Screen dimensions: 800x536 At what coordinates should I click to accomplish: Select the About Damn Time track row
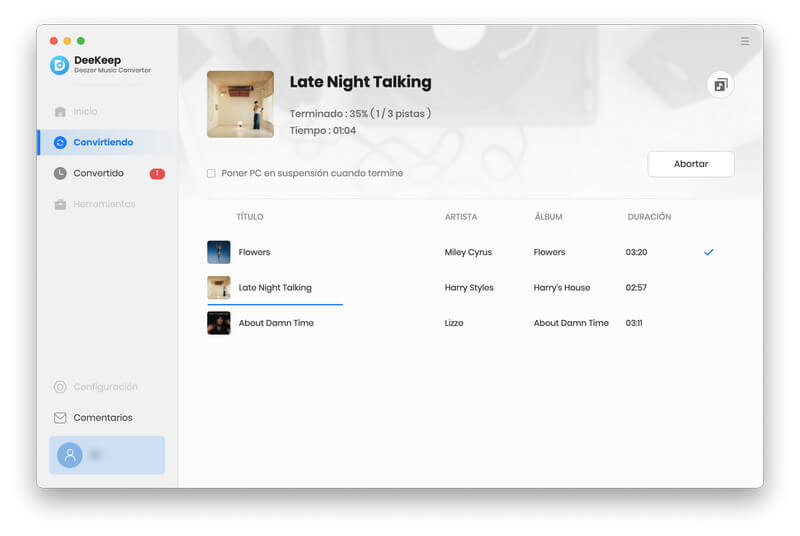460,323
